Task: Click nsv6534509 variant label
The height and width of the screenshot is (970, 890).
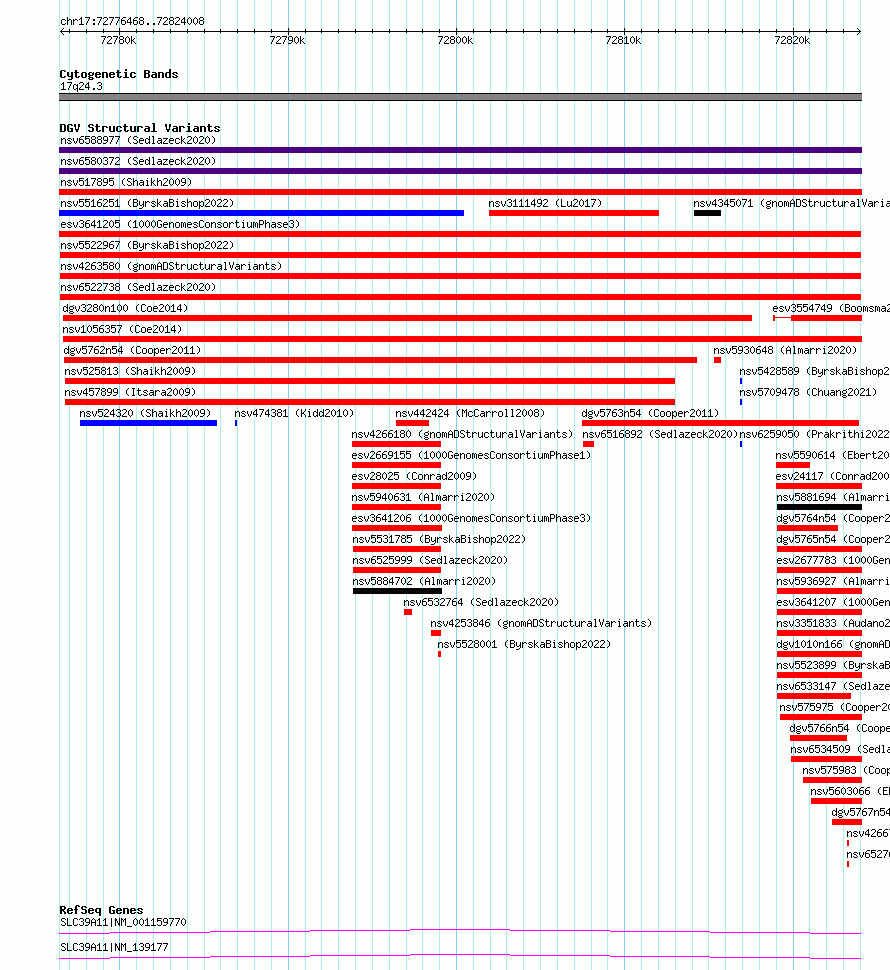Action: tap(840, 750)
